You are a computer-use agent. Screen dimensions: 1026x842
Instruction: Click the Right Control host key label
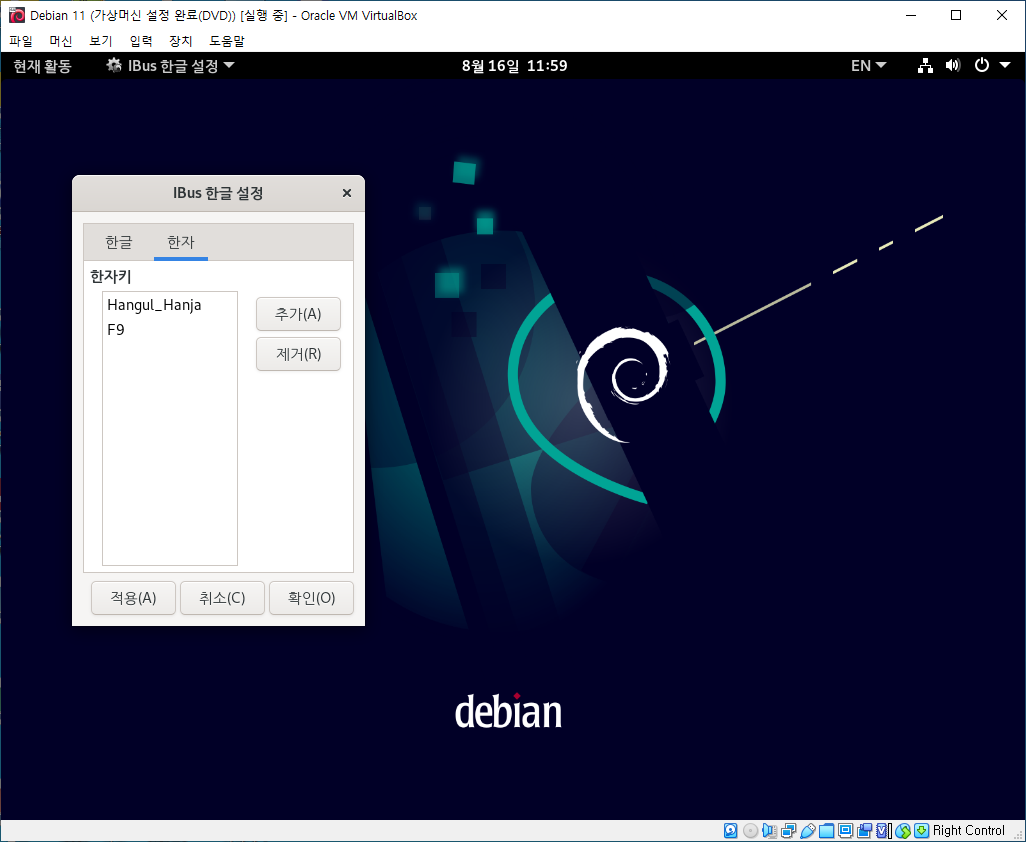point(968,830)
